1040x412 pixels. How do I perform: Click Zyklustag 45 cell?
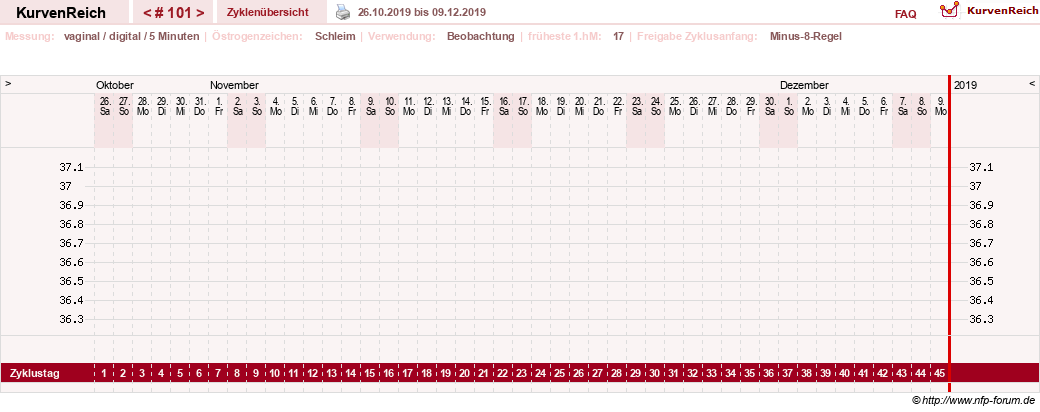pyautogui.click(x=939, y=374)
